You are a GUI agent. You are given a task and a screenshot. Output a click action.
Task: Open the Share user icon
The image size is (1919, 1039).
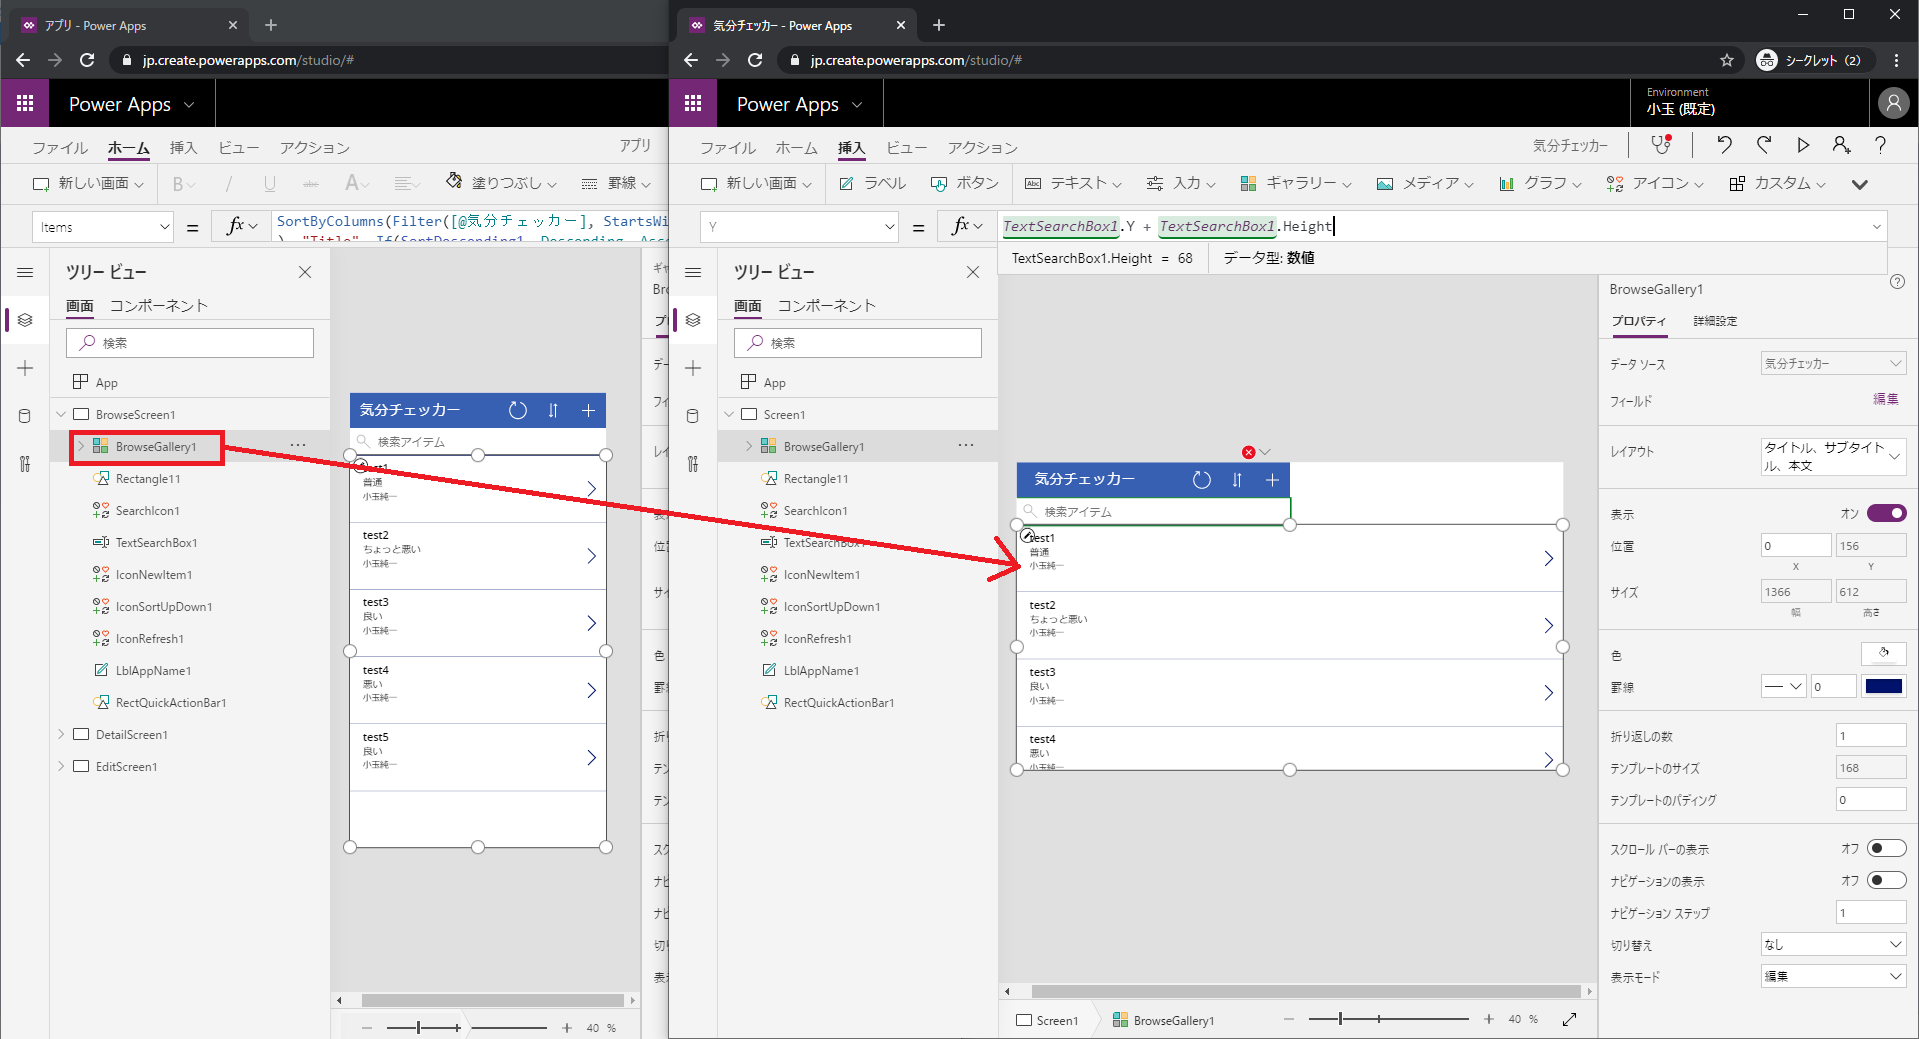(x=1842, y=145)
